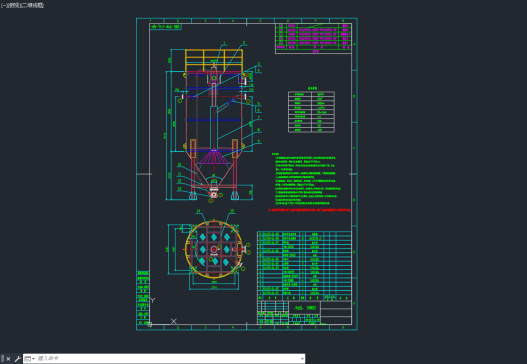This screenshot has width=527, height=364.
Task: Select the UCS origin icon in the drawing
Action: 150,324
